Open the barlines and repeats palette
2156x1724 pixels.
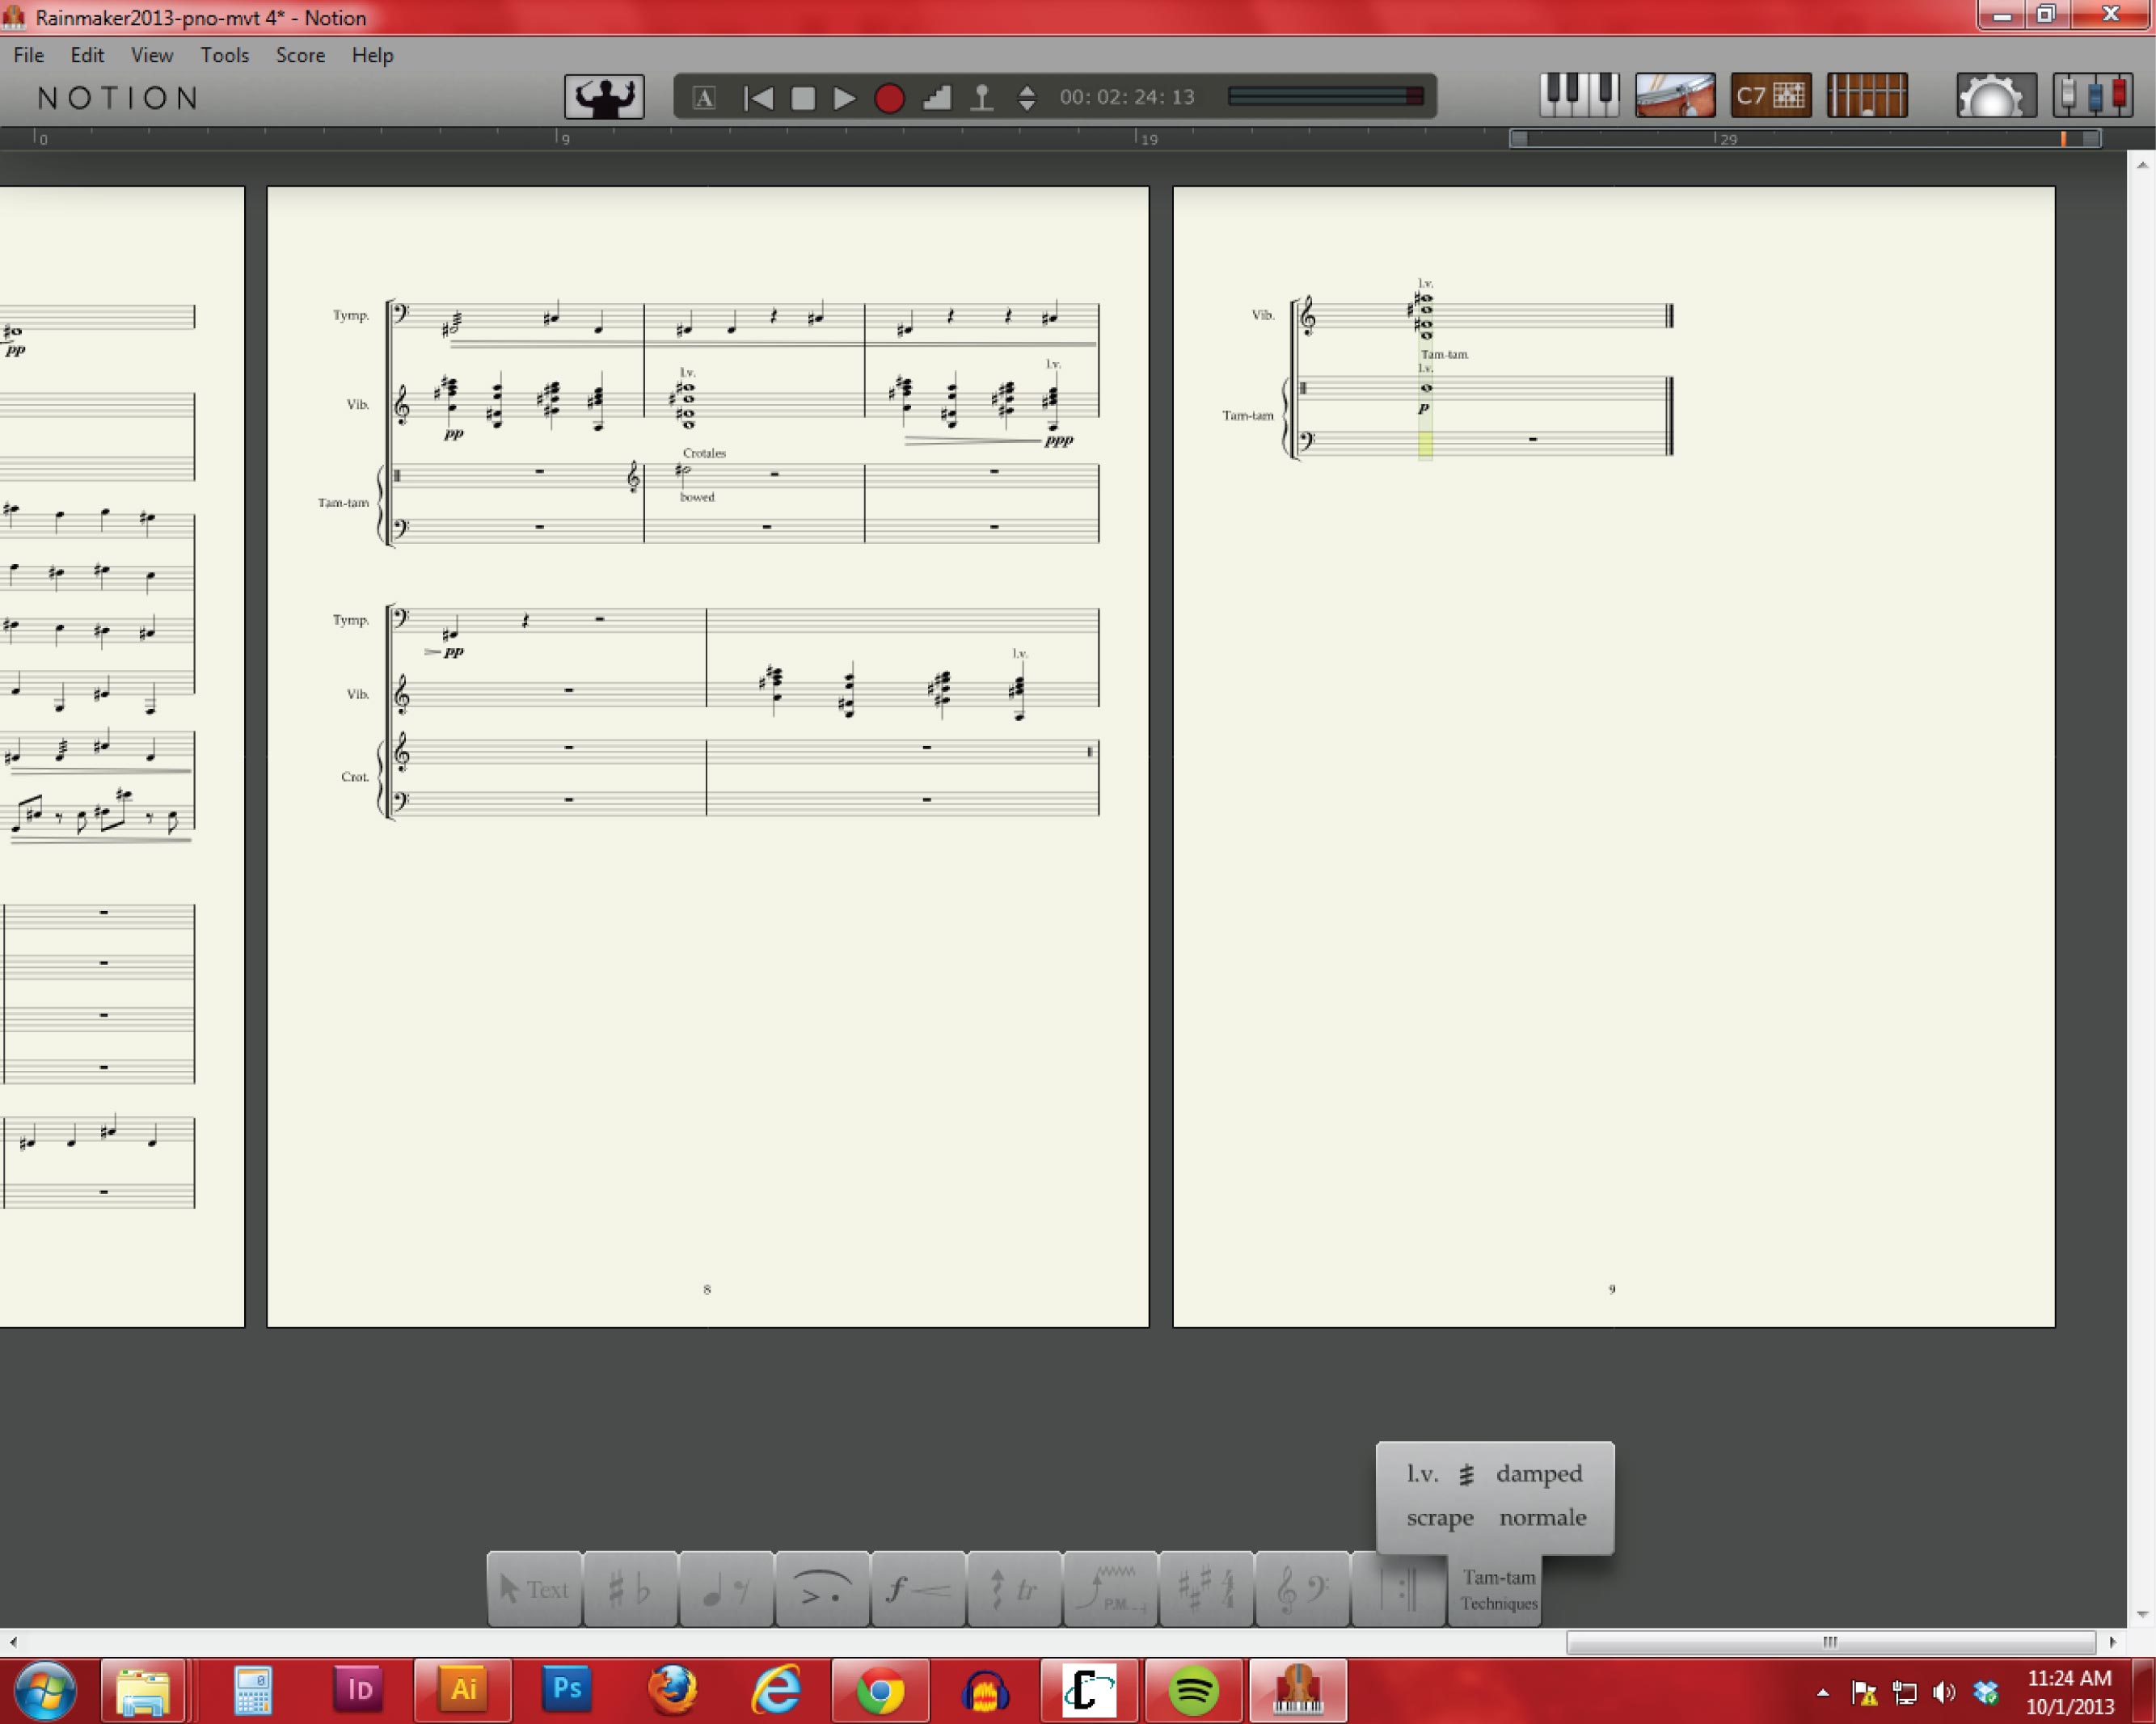click(1398, 1589)
